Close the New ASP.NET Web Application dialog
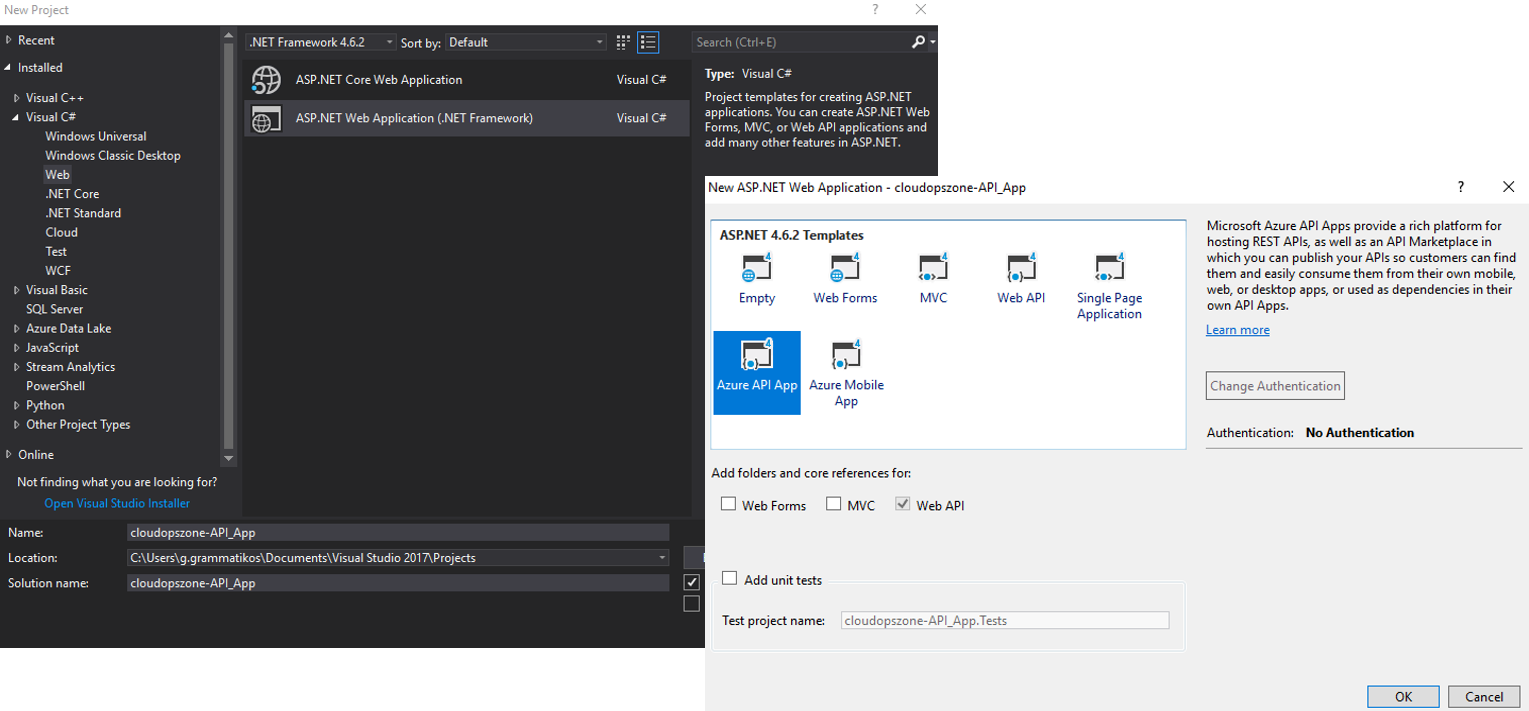Screen dimensions: 1529x711 point(1509,187)
